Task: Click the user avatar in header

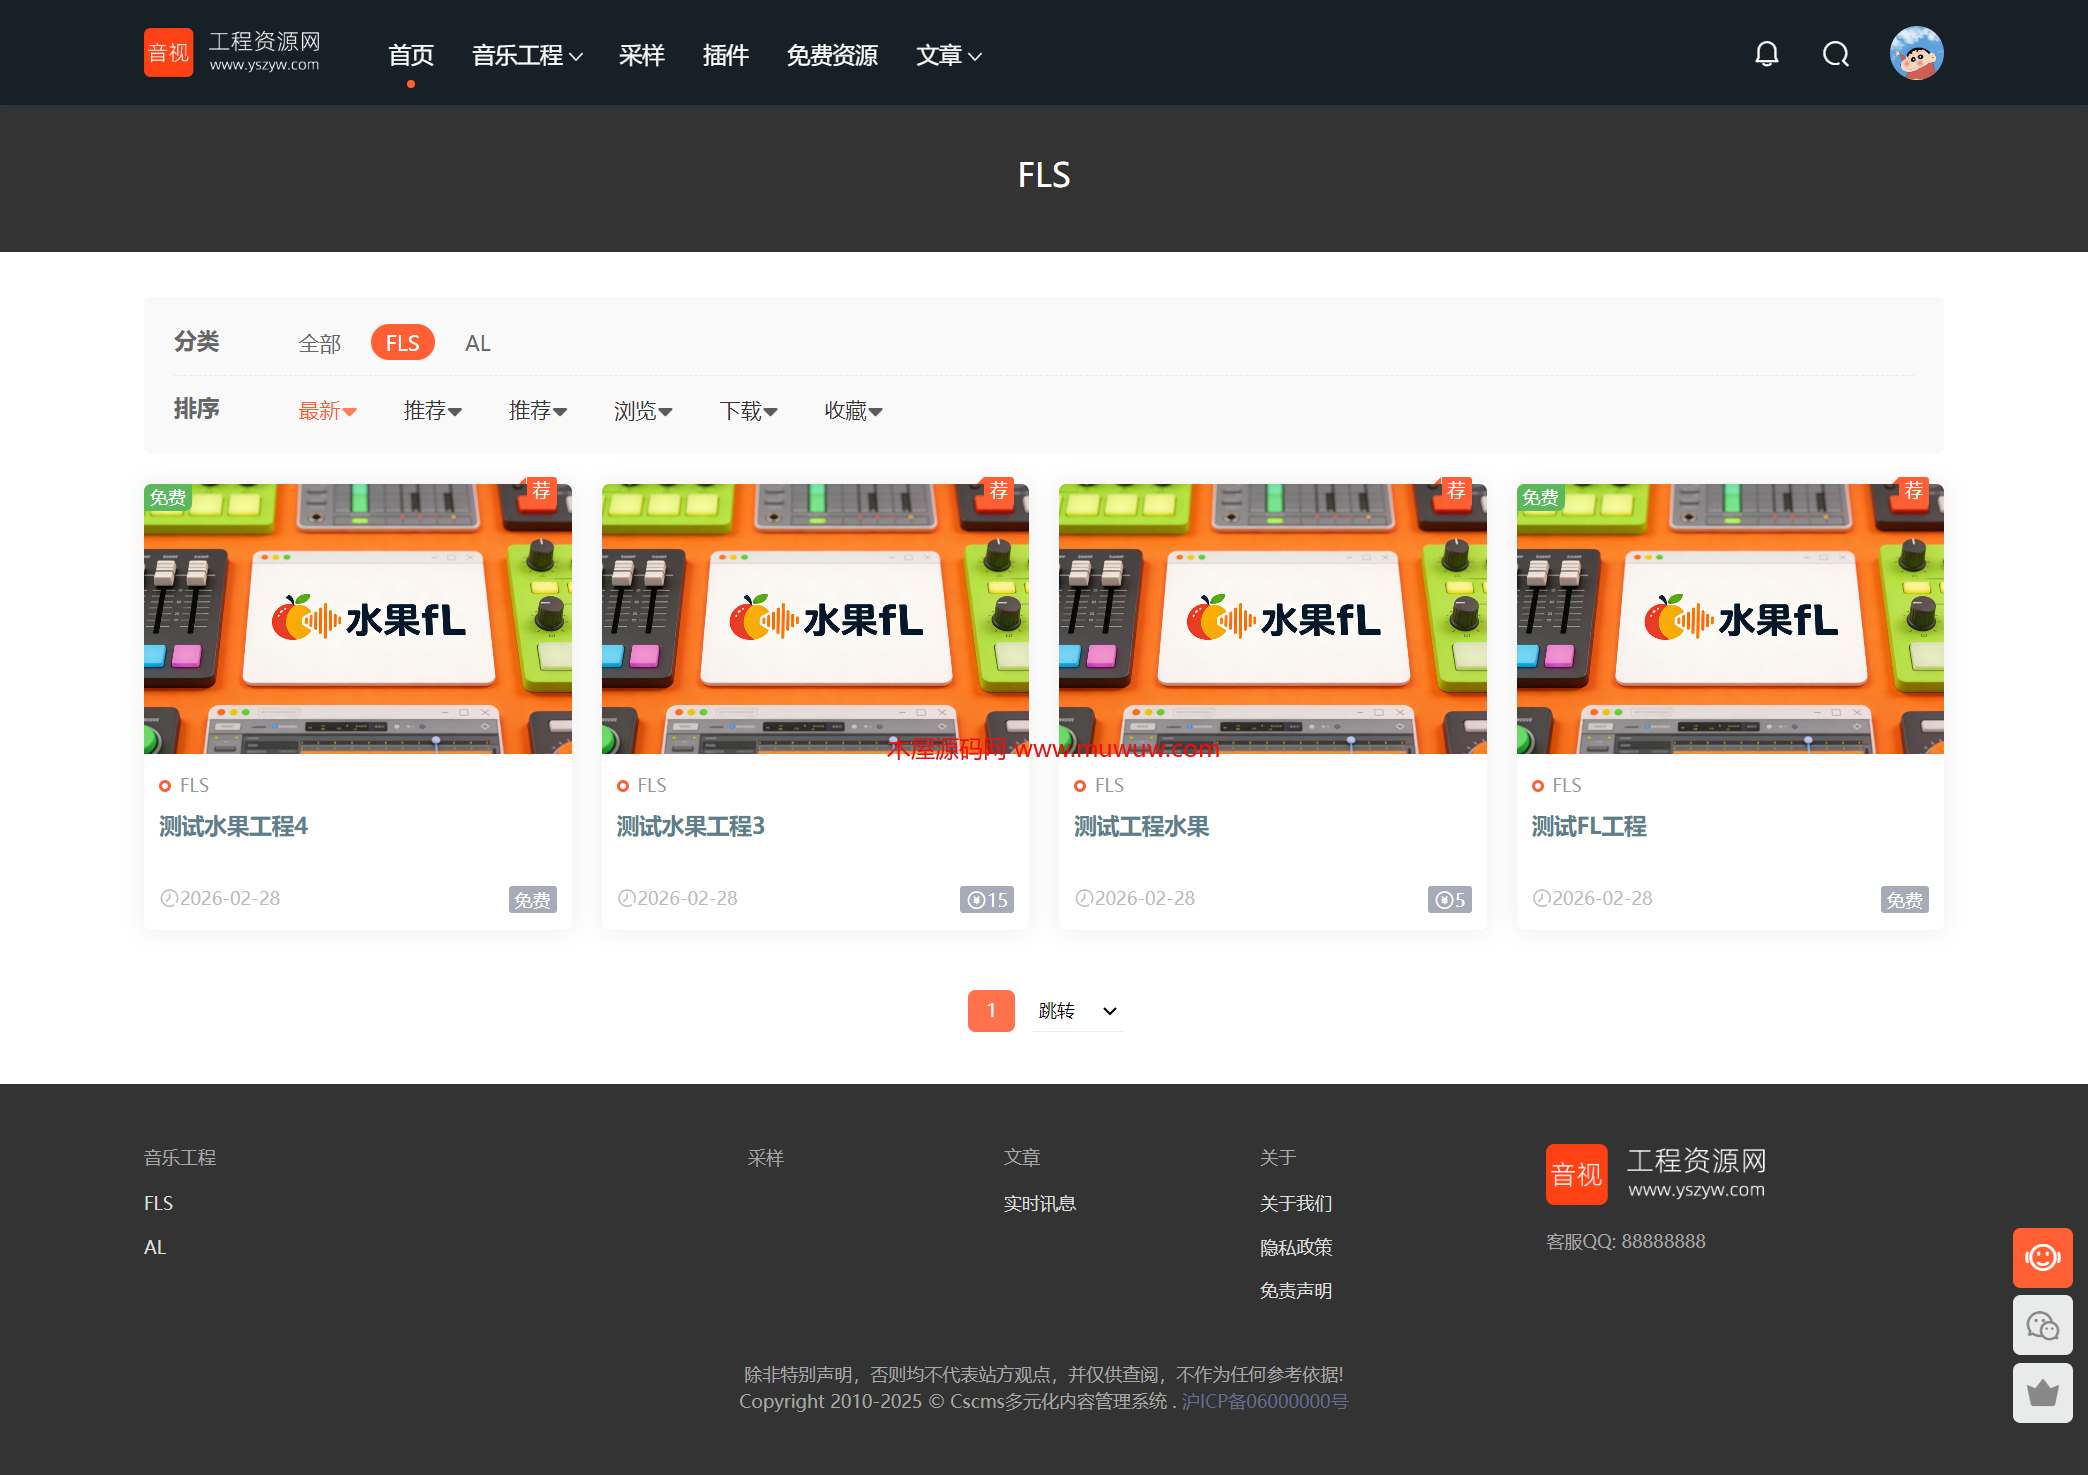Action: pyautogui.click(x=1916, y=53)
